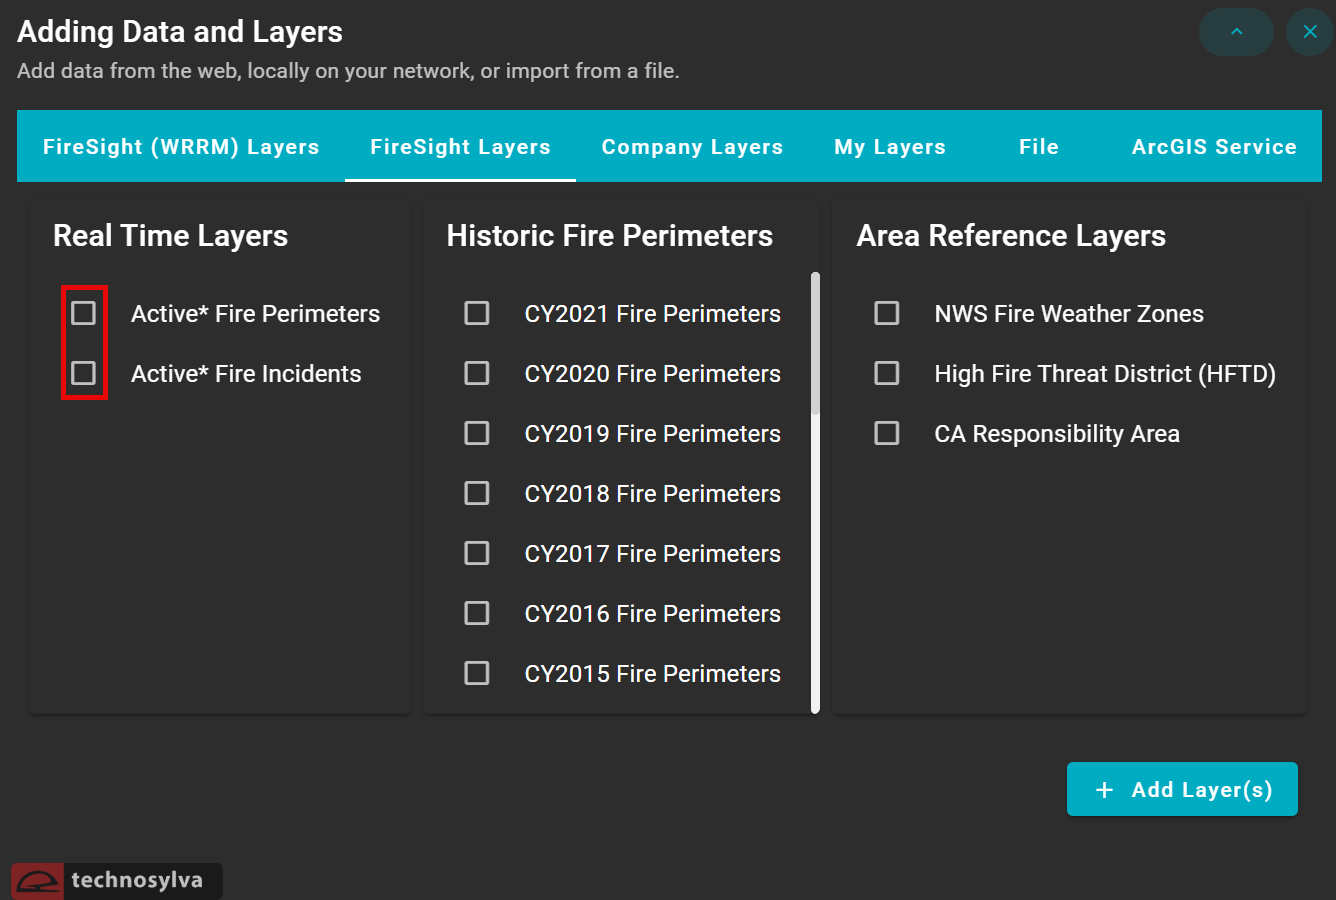
Task: Switch to FireSight (WRRM) Layers tab
Action: [181, 147]
